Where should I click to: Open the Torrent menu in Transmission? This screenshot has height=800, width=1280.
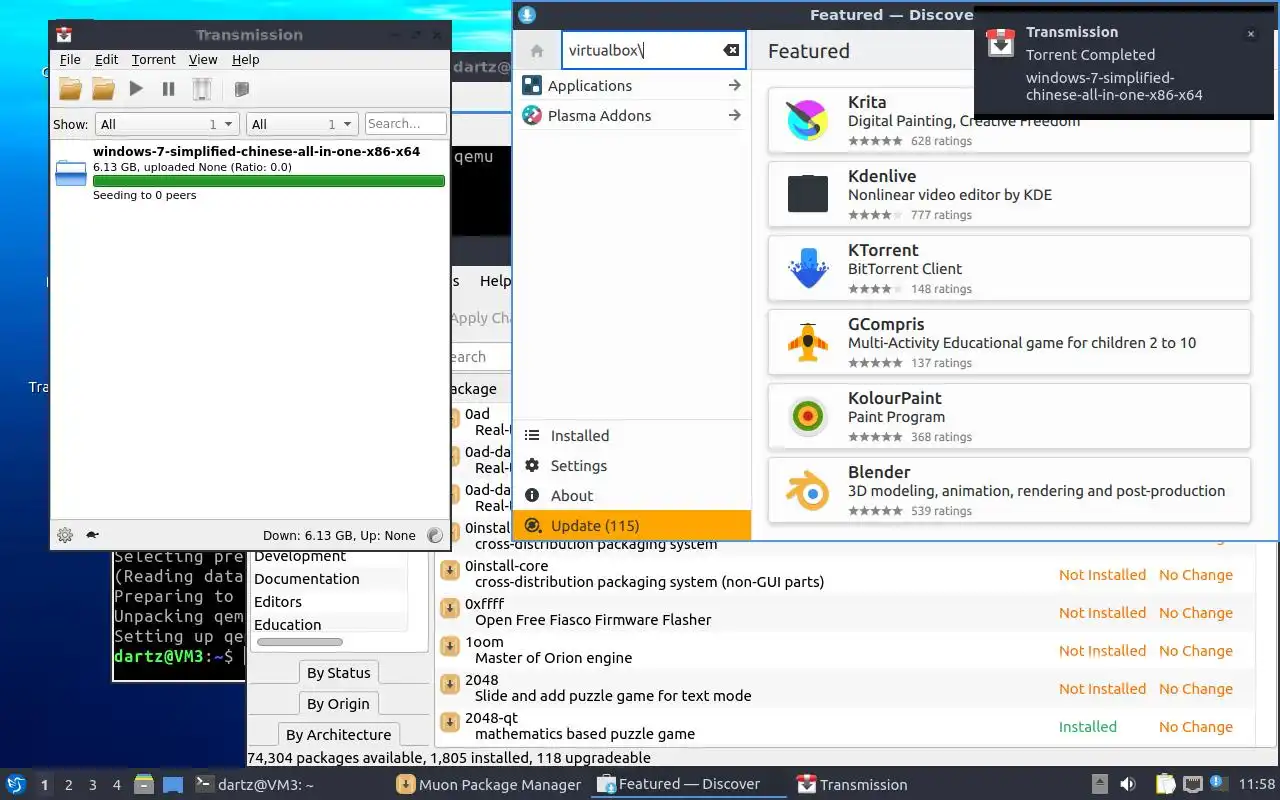(x=153, y=60)
